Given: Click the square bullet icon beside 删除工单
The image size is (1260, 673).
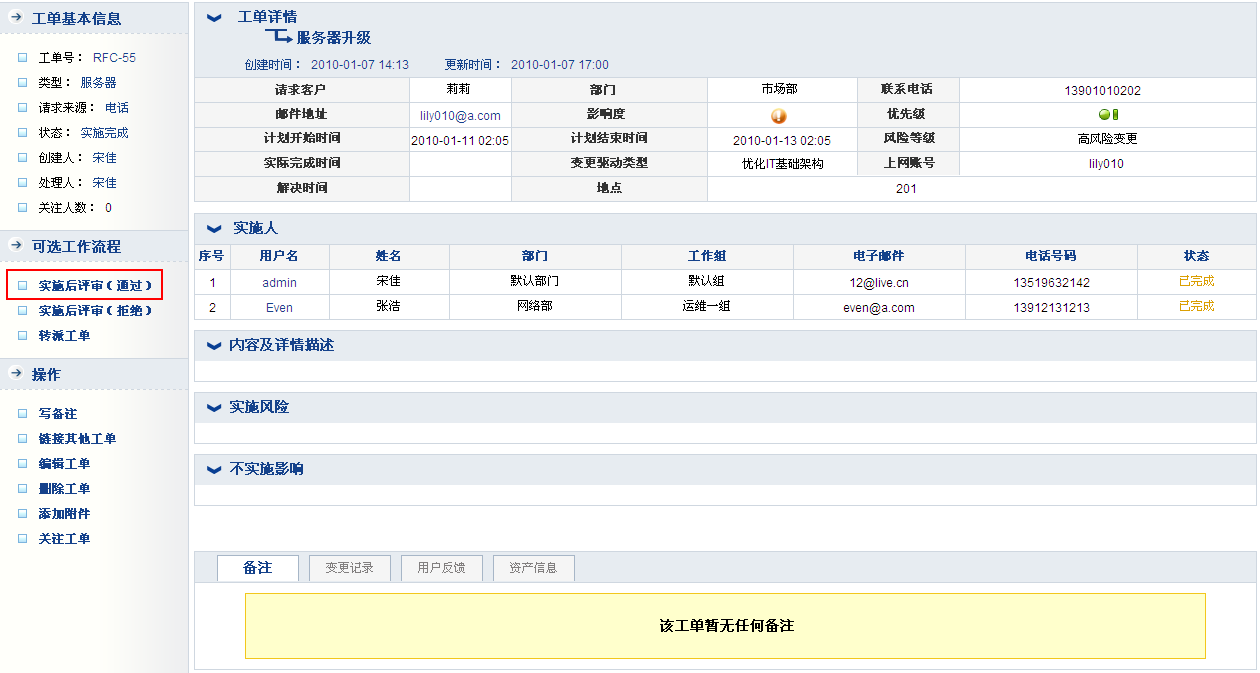Looking at the screenshot, I should pos(22,488).
